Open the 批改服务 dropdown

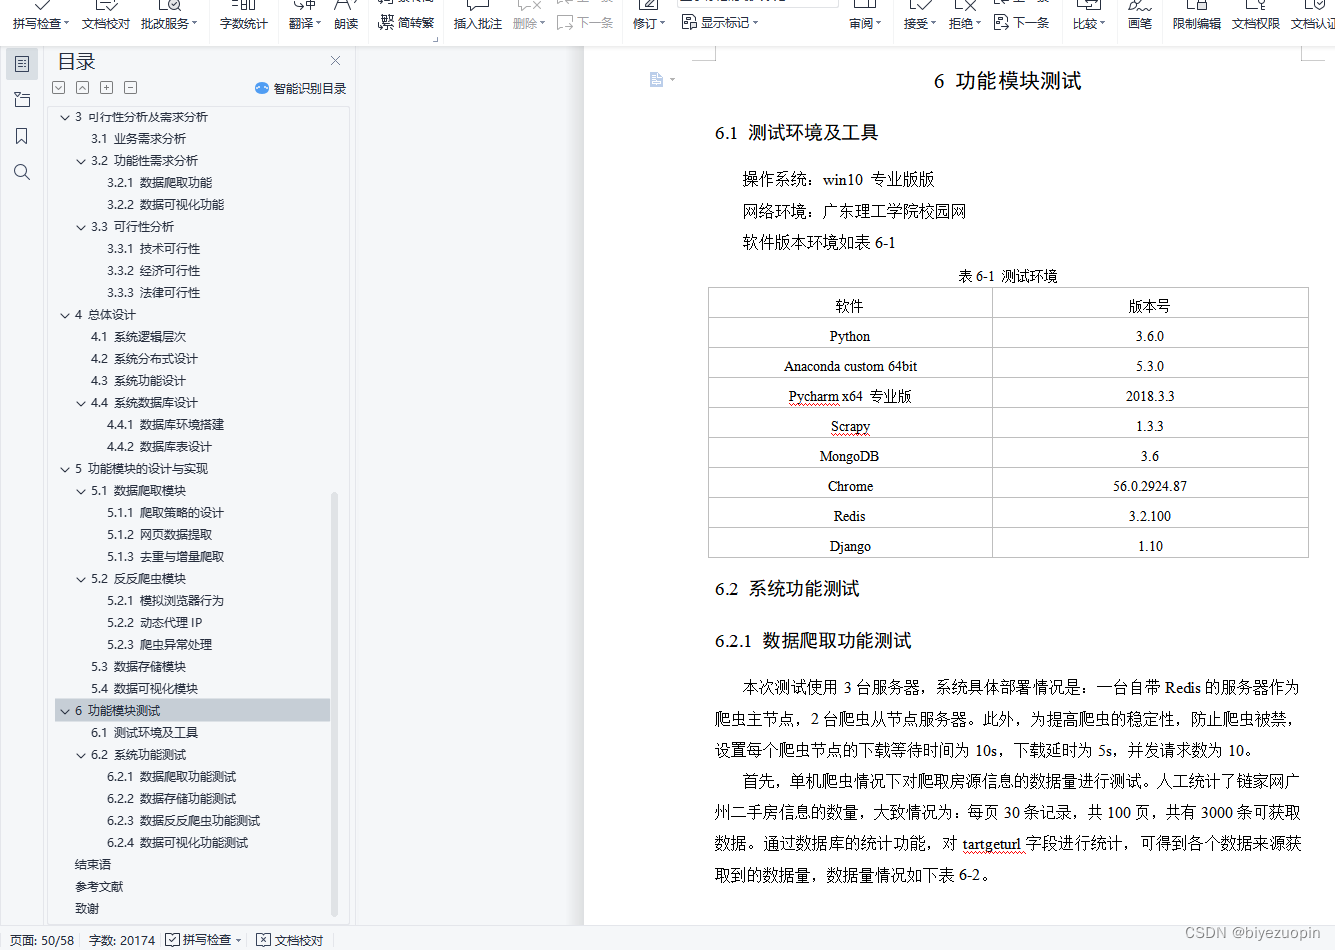coord(169,23)
